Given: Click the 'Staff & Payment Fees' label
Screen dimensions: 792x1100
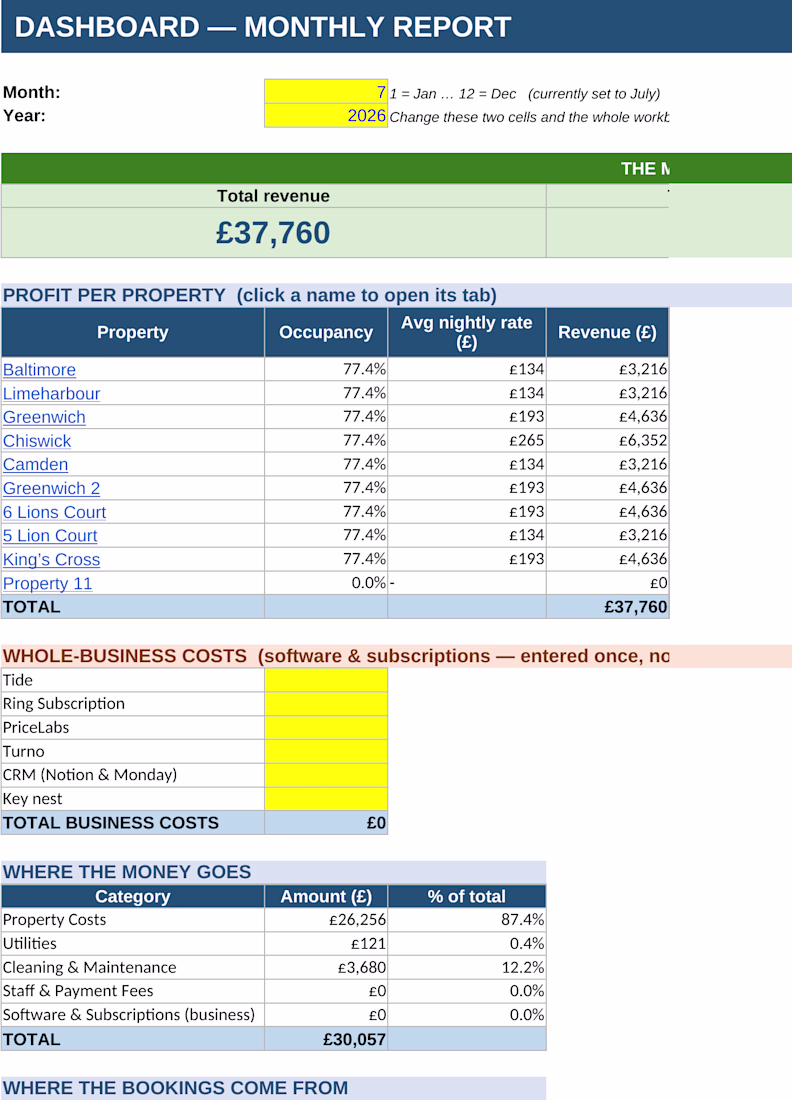Looking at the screenshot, I should tap(78, 991).
